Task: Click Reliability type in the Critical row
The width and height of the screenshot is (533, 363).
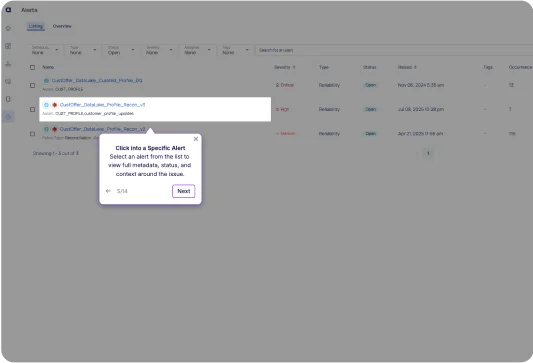Action: [329, 85]
